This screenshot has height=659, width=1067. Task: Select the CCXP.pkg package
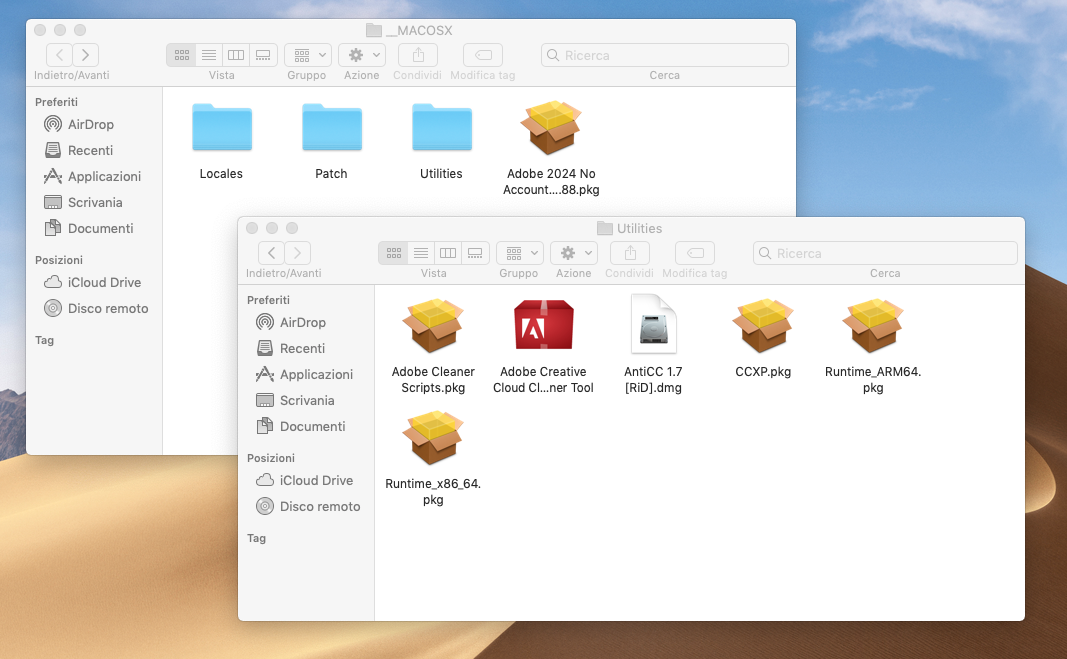[763, 325]
